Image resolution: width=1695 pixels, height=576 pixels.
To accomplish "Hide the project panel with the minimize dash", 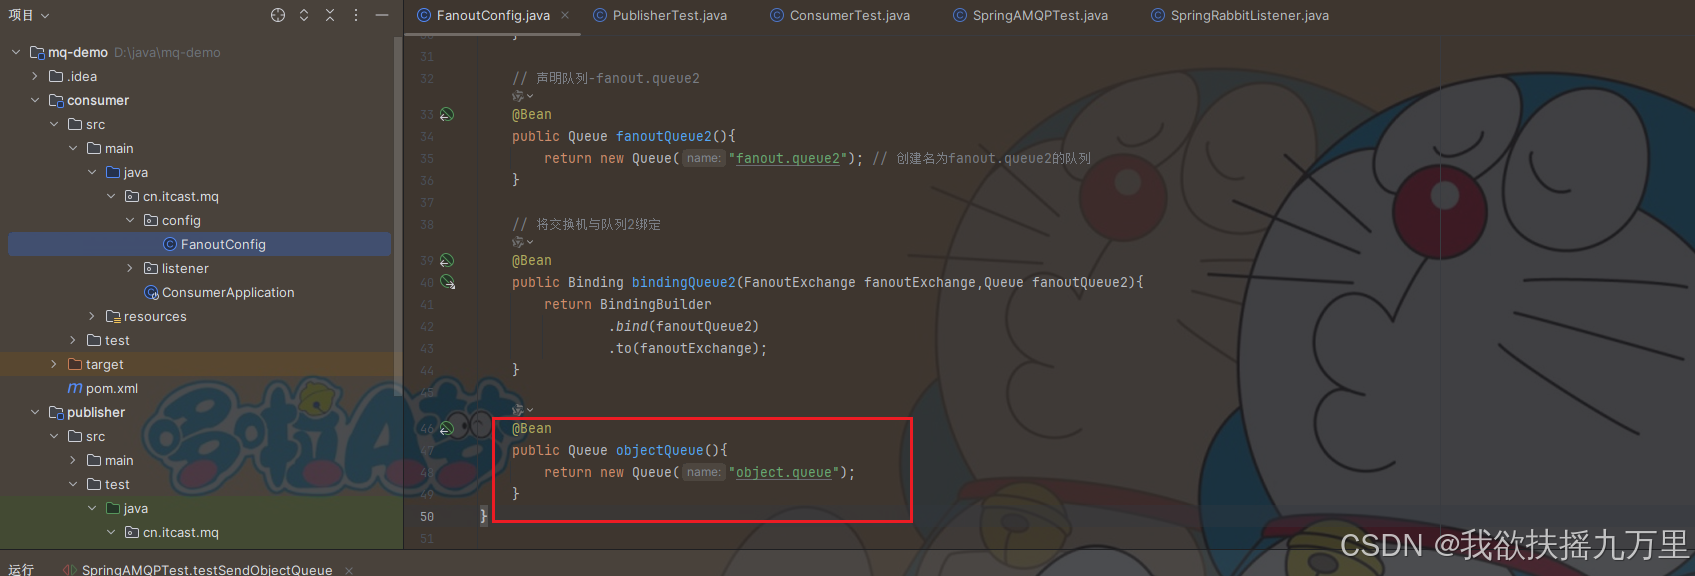I will click(382, 15).
